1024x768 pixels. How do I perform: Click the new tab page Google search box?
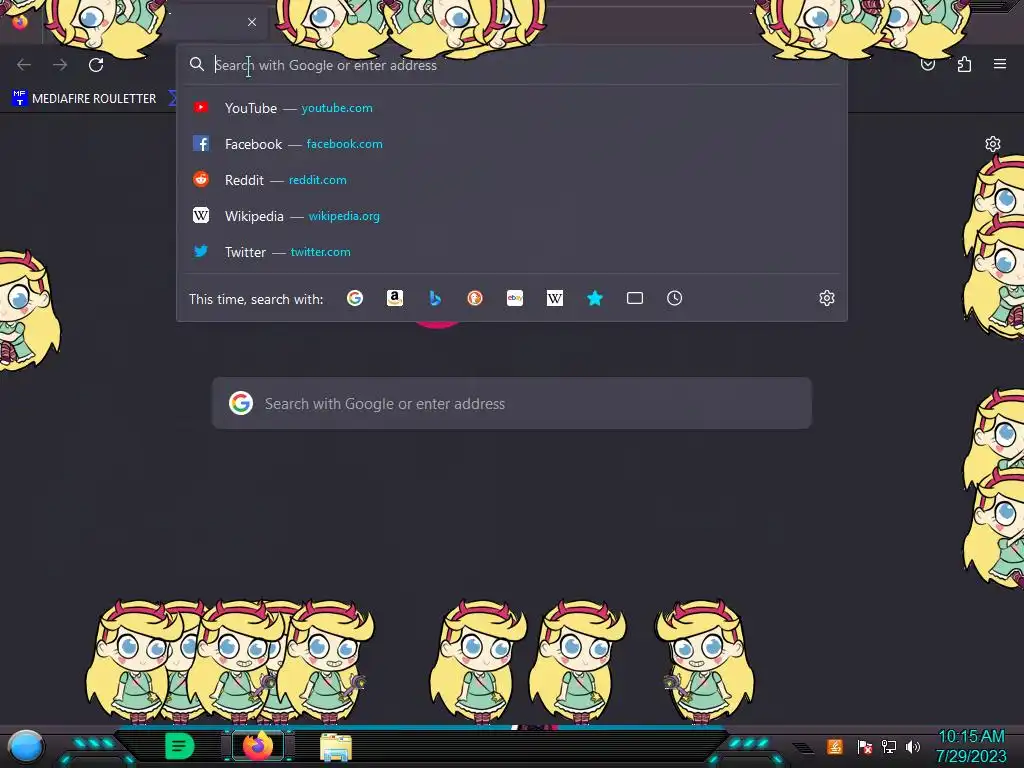coord(512,404)
